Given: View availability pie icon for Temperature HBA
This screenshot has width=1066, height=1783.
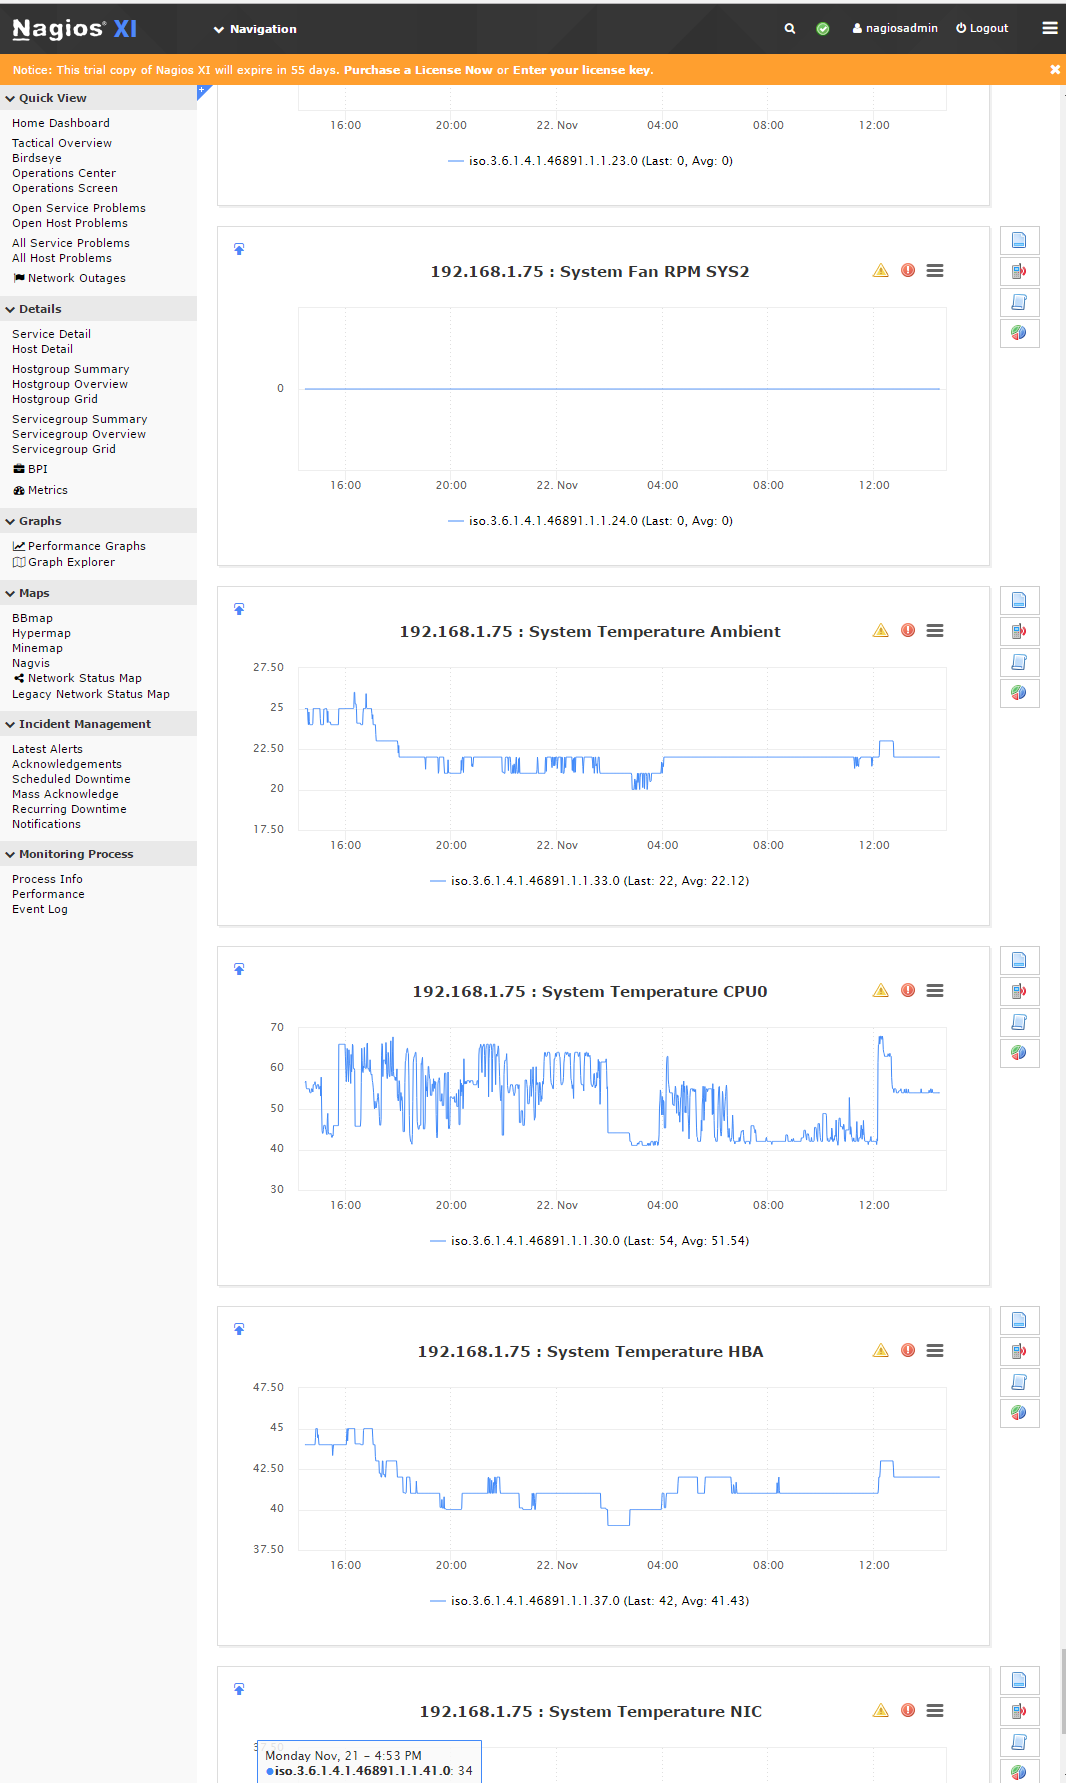Looking at the screenshot, I should [1019, 1413].
